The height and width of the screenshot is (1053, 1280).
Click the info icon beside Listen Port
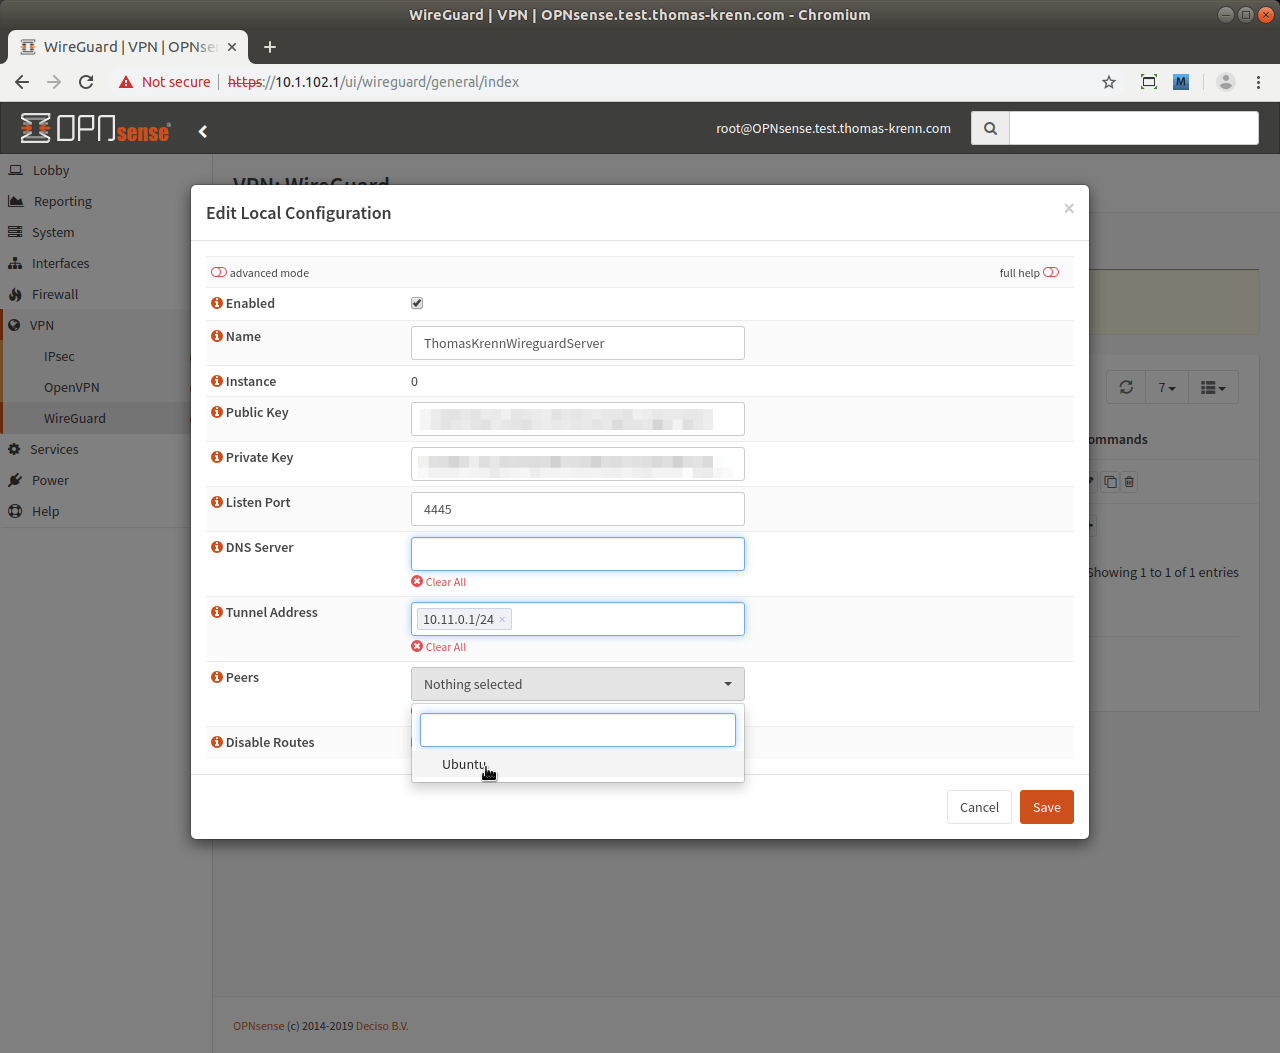click(x=216, y=502)
